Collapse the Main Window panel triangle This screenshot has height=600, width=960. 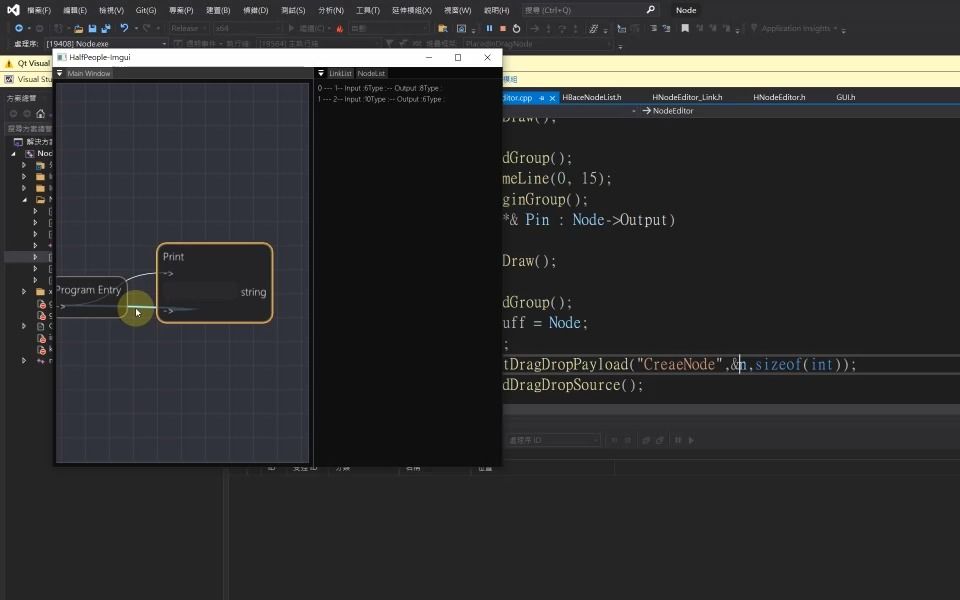(60, 74)
